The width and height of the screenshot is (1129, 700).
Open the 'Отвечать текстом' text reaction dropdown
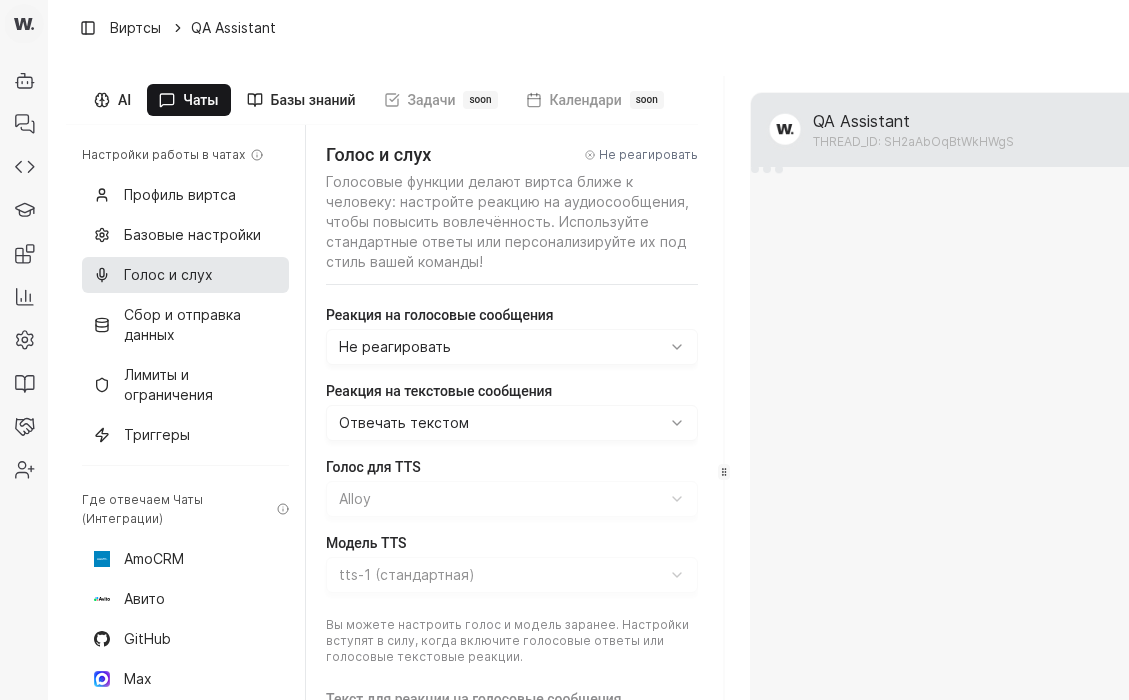click(511, 423)
